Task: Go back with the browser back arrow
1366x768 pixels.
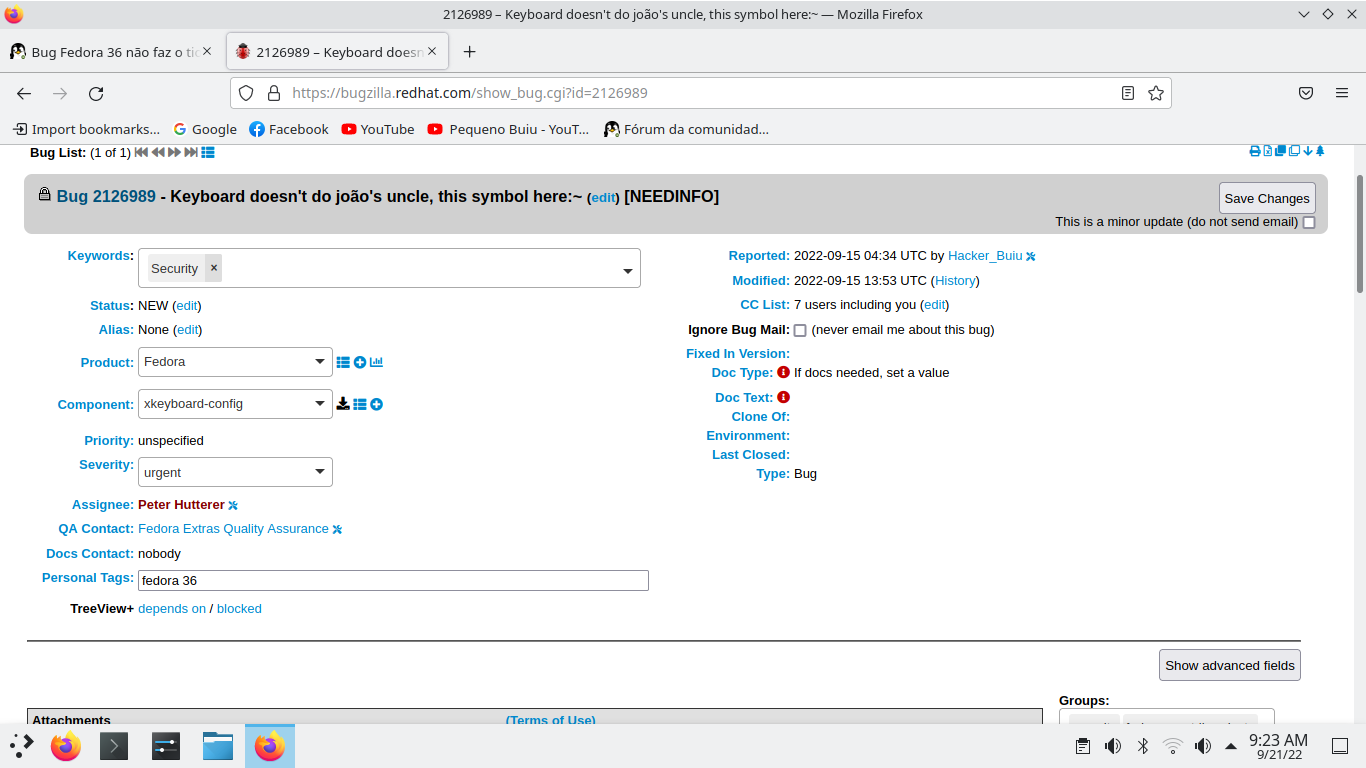Action: [x=24, y=93]
